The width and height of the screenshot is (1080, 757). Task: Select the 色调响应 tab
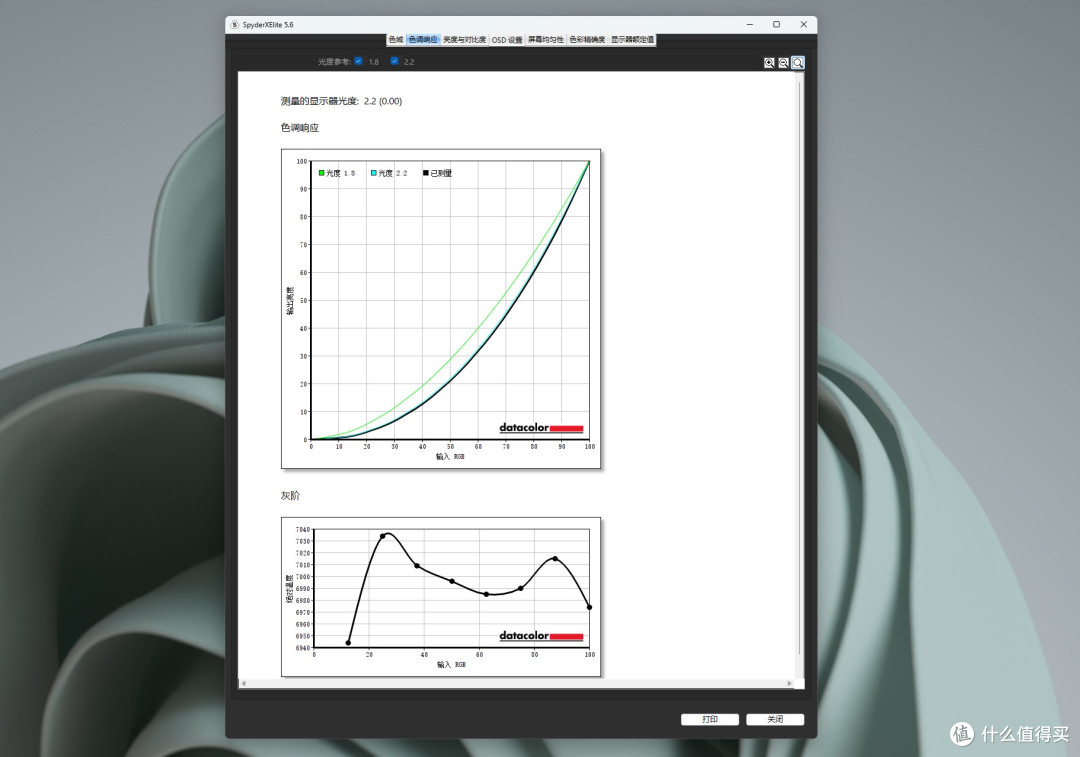tap(423, 40)
